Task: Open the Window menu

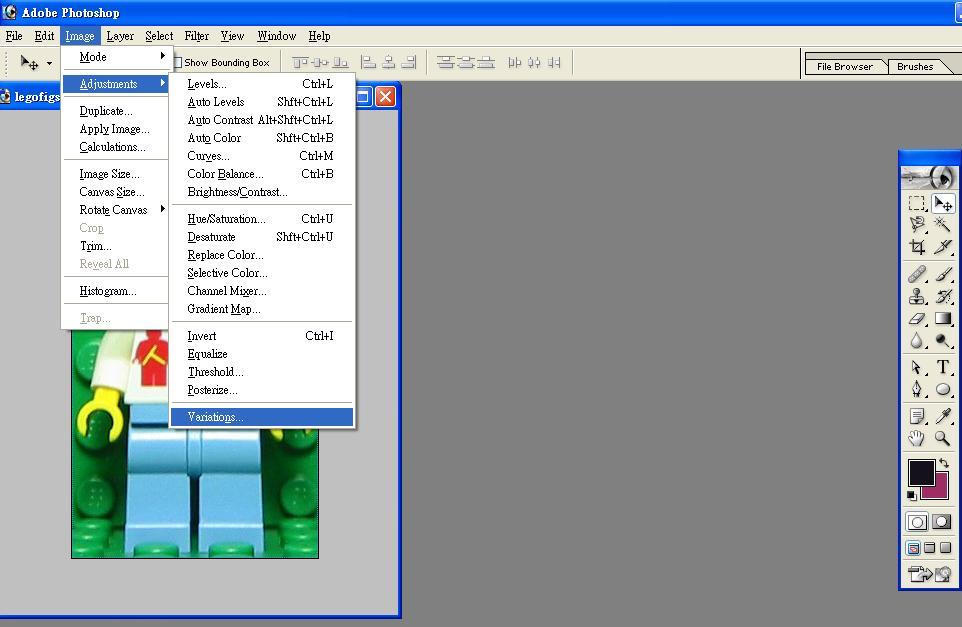Action: pos(277,36)
